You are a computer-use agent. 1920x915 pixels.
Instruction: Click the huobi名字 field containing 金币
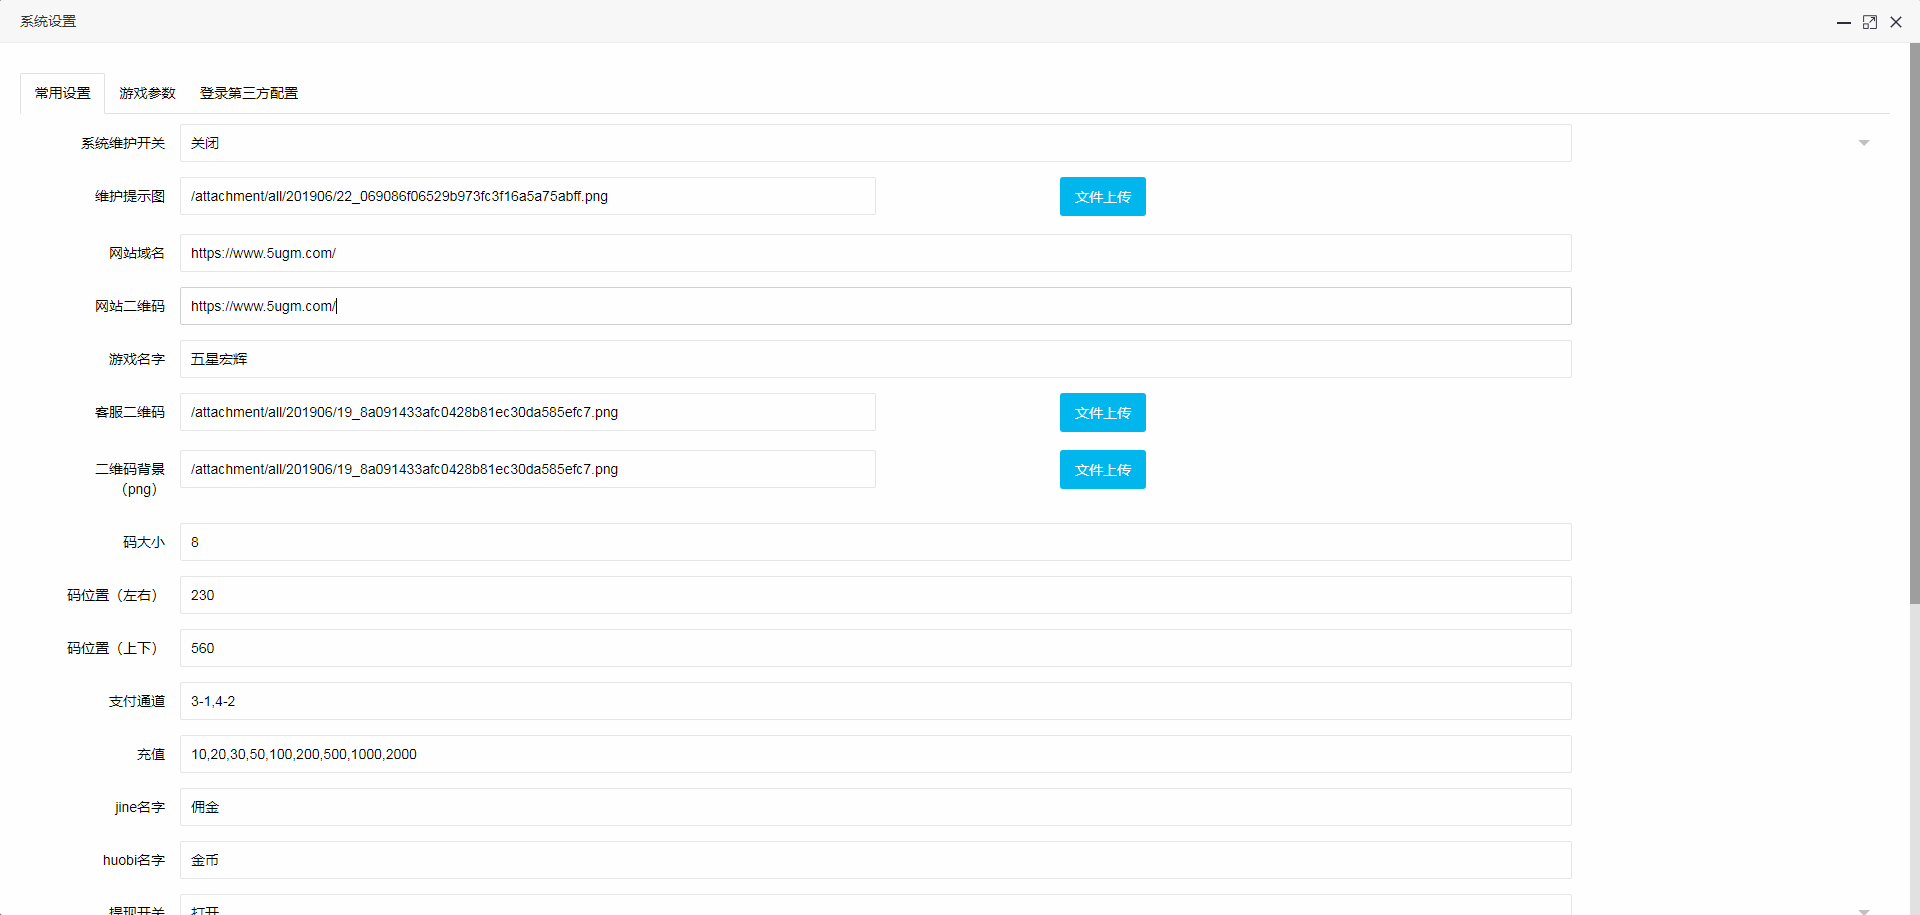tap(875, 860)
